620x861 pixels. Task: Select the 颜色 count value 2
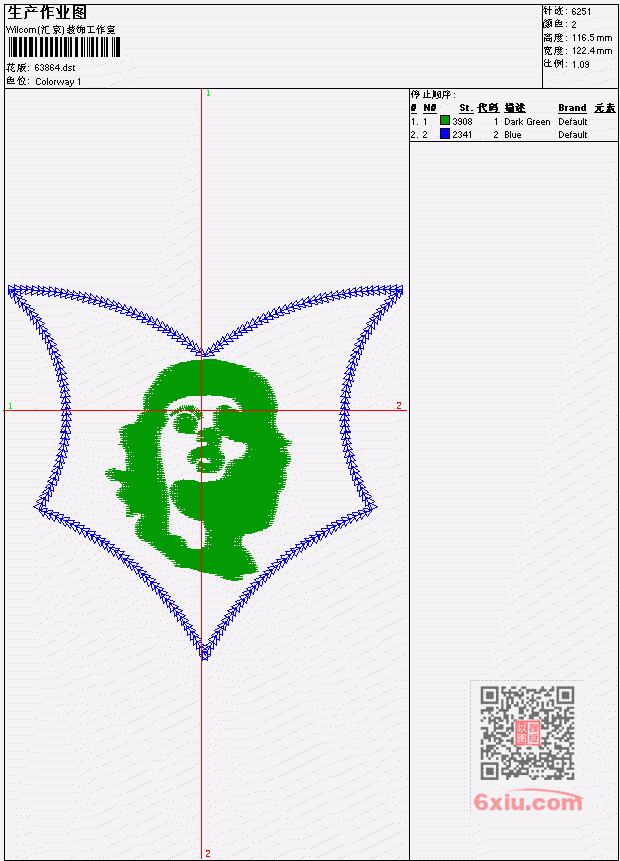[x=574, y=25]
